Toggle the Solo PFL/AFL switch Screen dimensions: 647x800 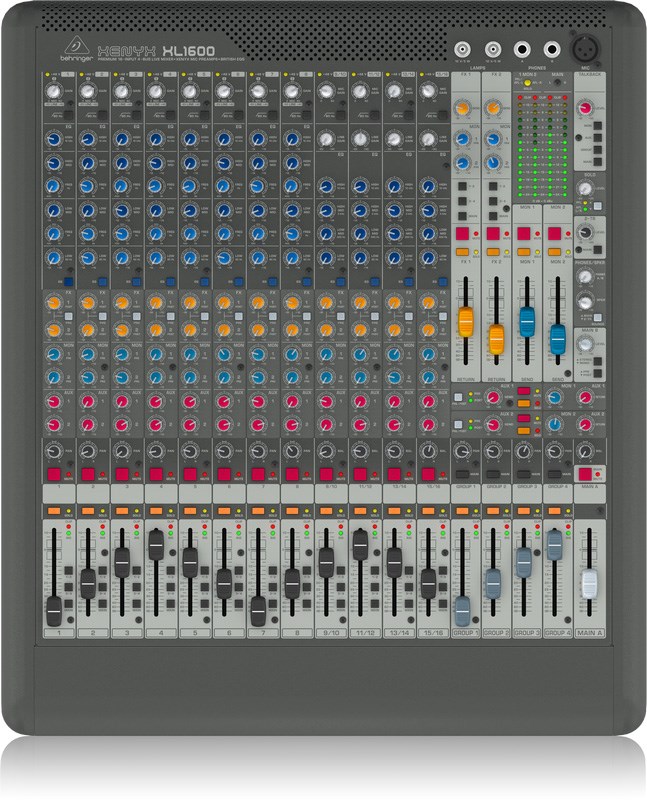597,206
